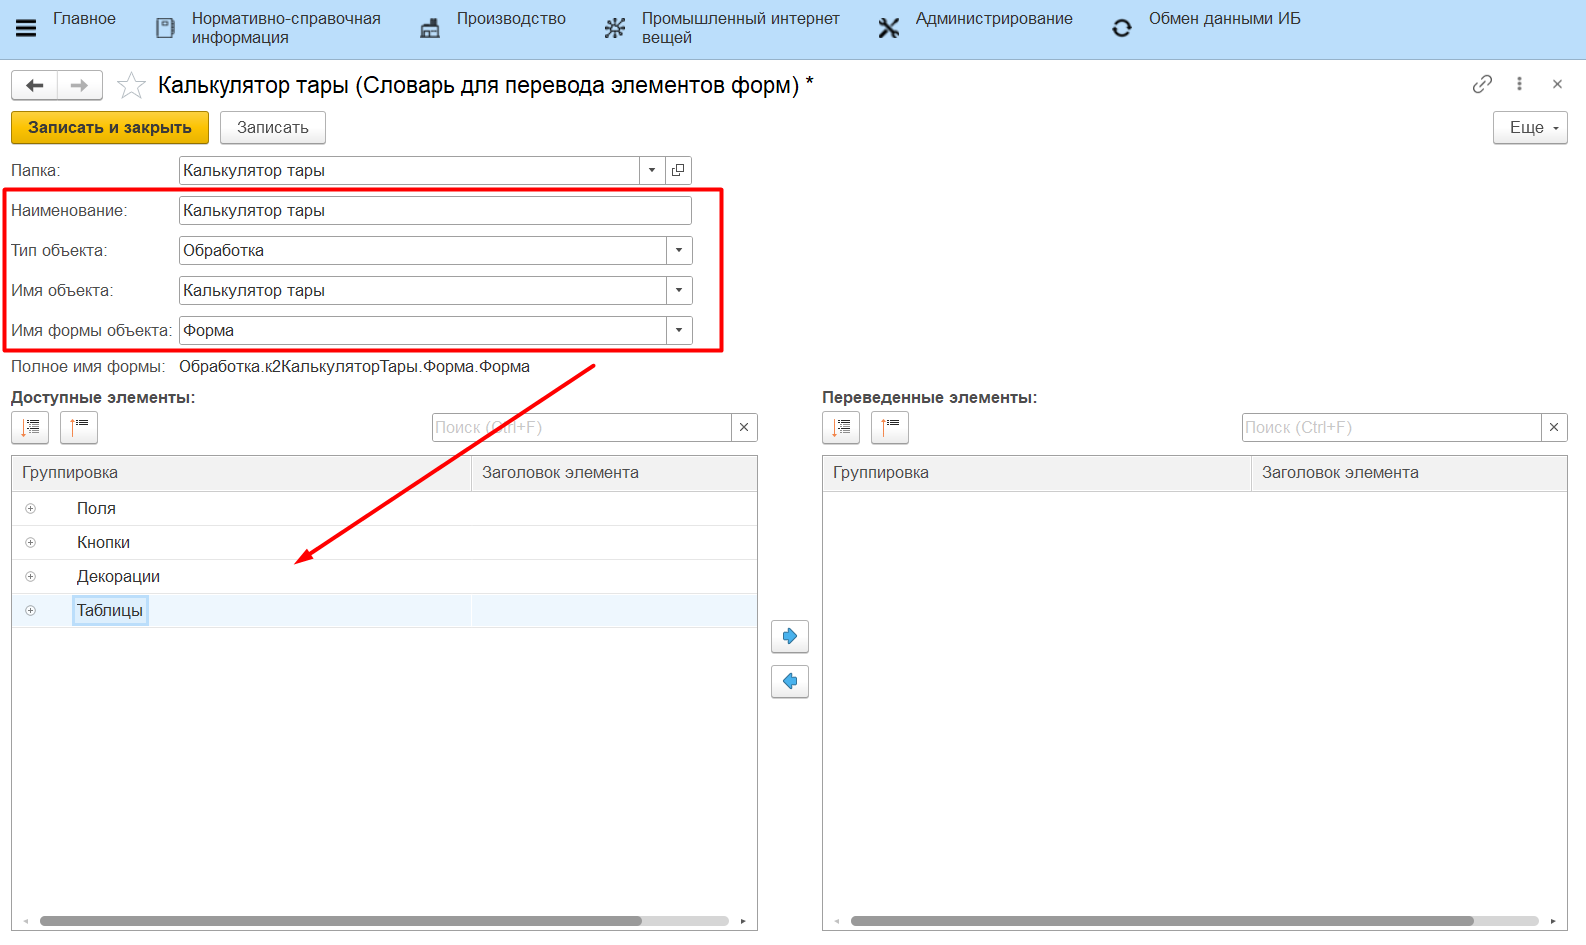The width and height of the screenshot is (1586, 945).
Task: Go to the Производство section
Action: pos(510,19)
